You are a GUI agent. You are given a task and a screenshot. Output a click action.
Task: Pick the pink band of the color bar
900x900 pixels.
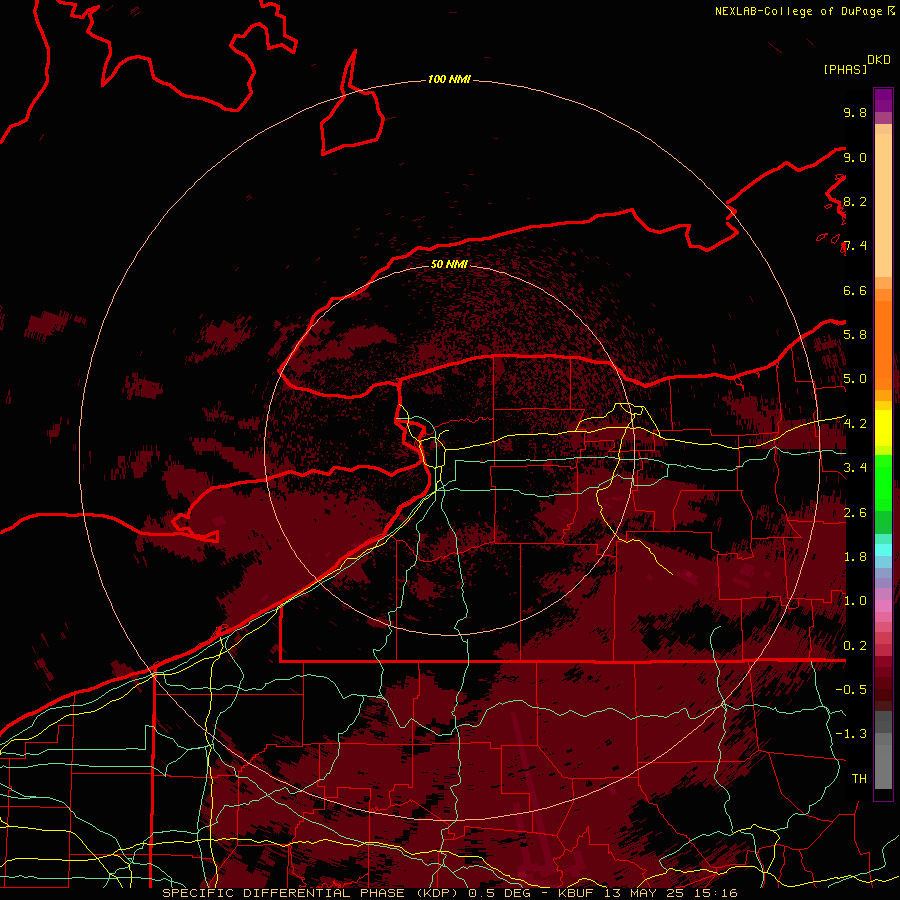point(883,606)
